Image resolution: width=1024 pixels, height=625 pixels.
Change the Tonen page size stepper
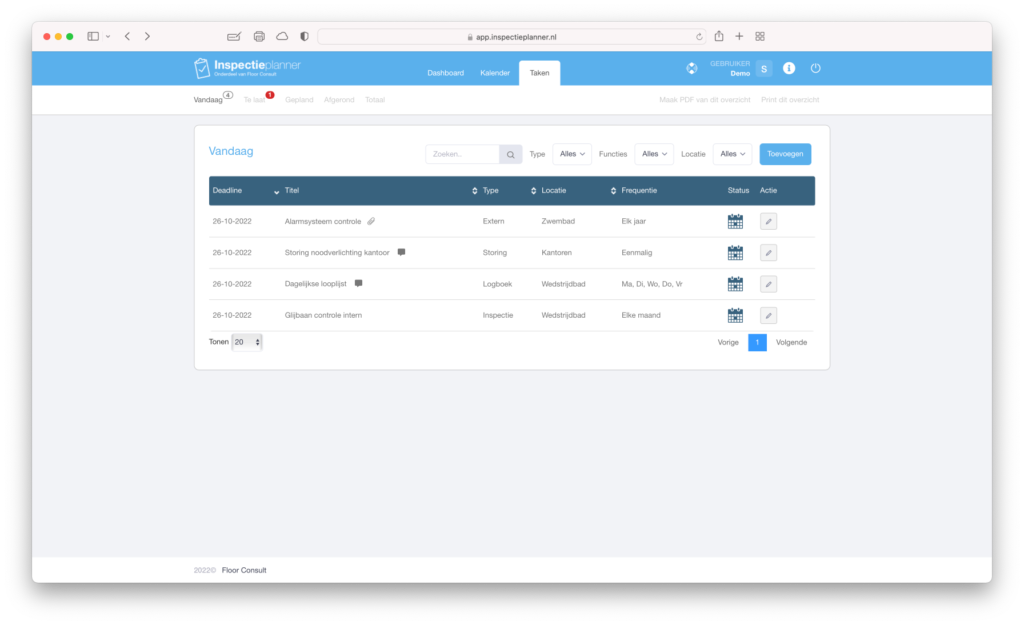[x=246, y=341]
